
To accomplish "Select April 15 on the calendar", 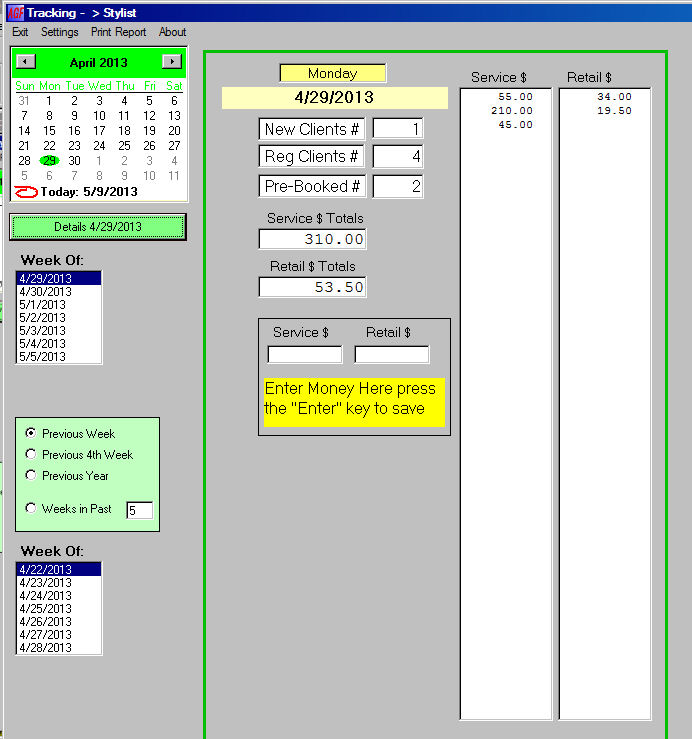I will coord(48,131).
